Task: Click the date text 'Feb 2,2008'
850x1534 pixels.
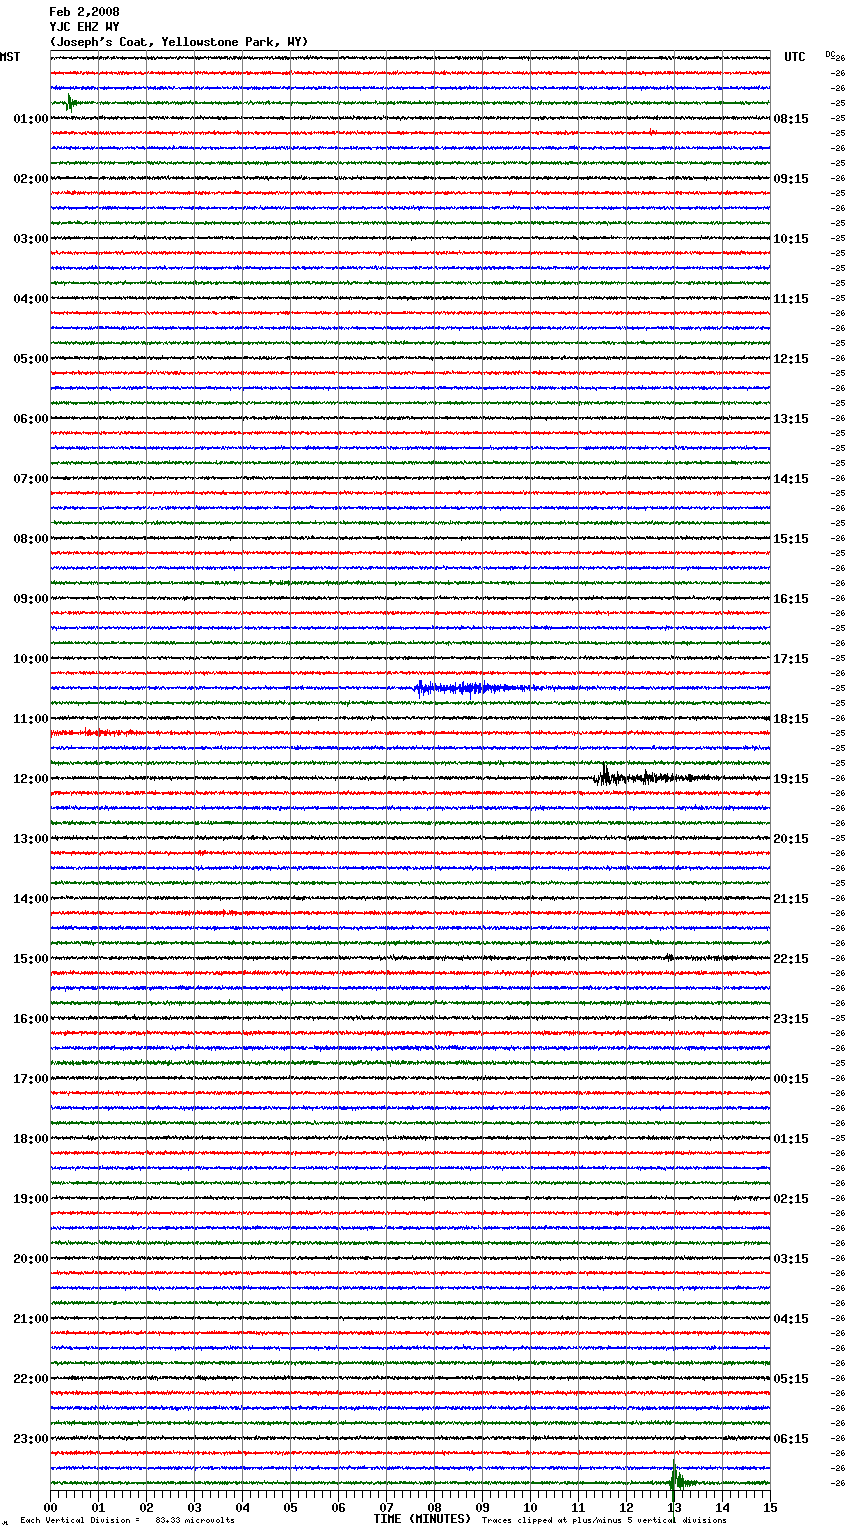Action: click(84, 12)
